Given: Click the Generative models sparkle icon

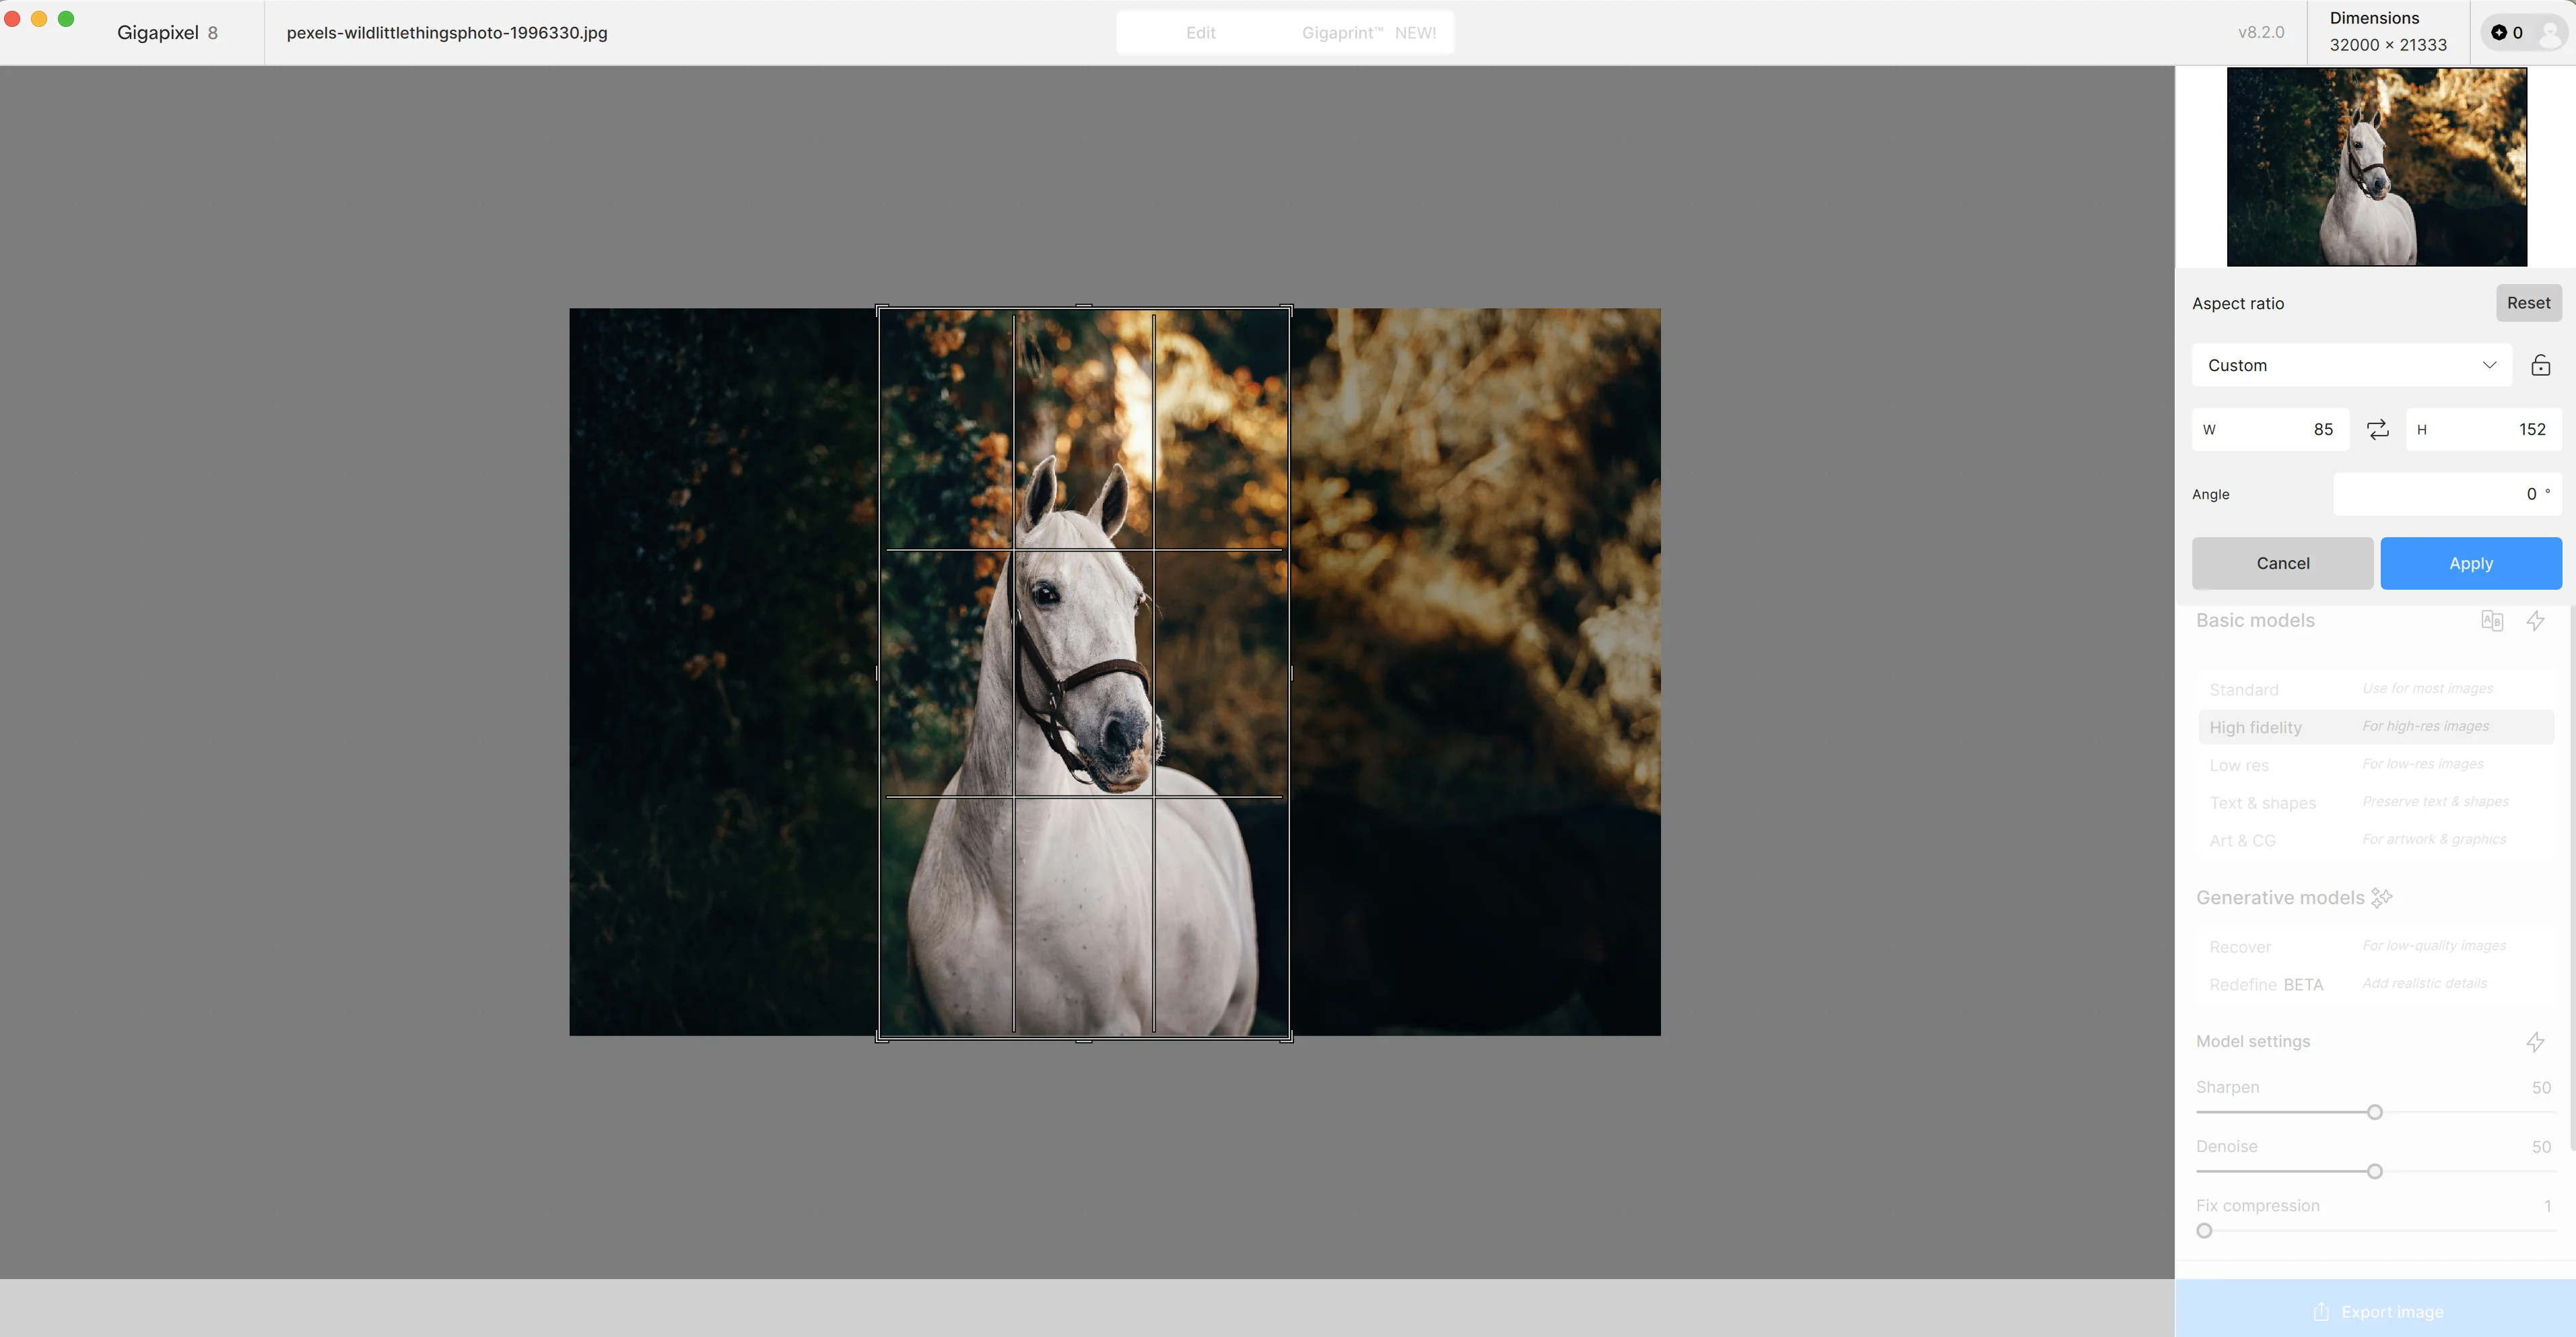Looking at the screenshot, I should [2382, 897].
